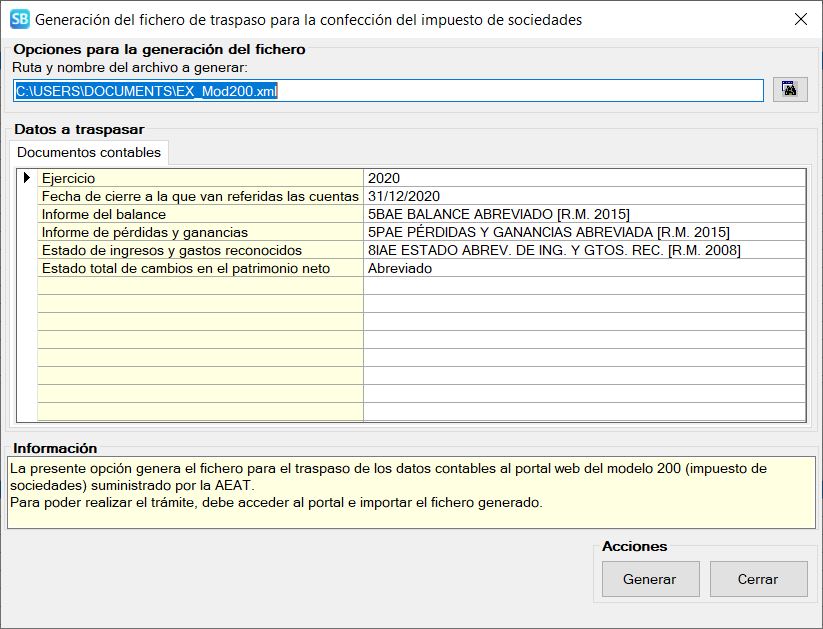
Task: Close the dialog window with X
Action: (800, 19)
